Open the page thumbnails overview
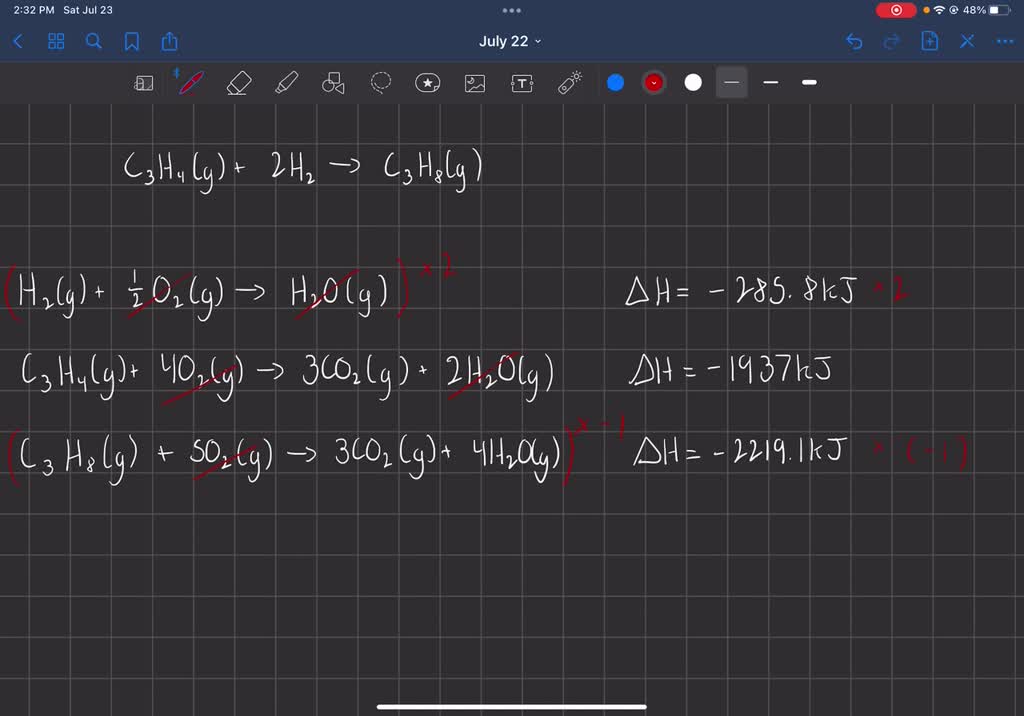Viewport: 1024px width, 716px height. [x=56, y=41]
